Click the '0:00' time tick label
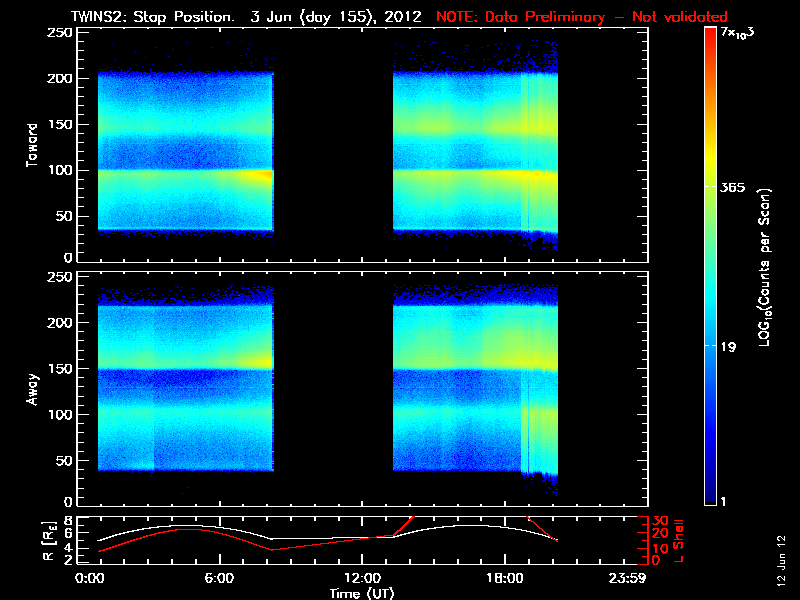The width and height of the screenshot is (800, 600). click(89, 579)
